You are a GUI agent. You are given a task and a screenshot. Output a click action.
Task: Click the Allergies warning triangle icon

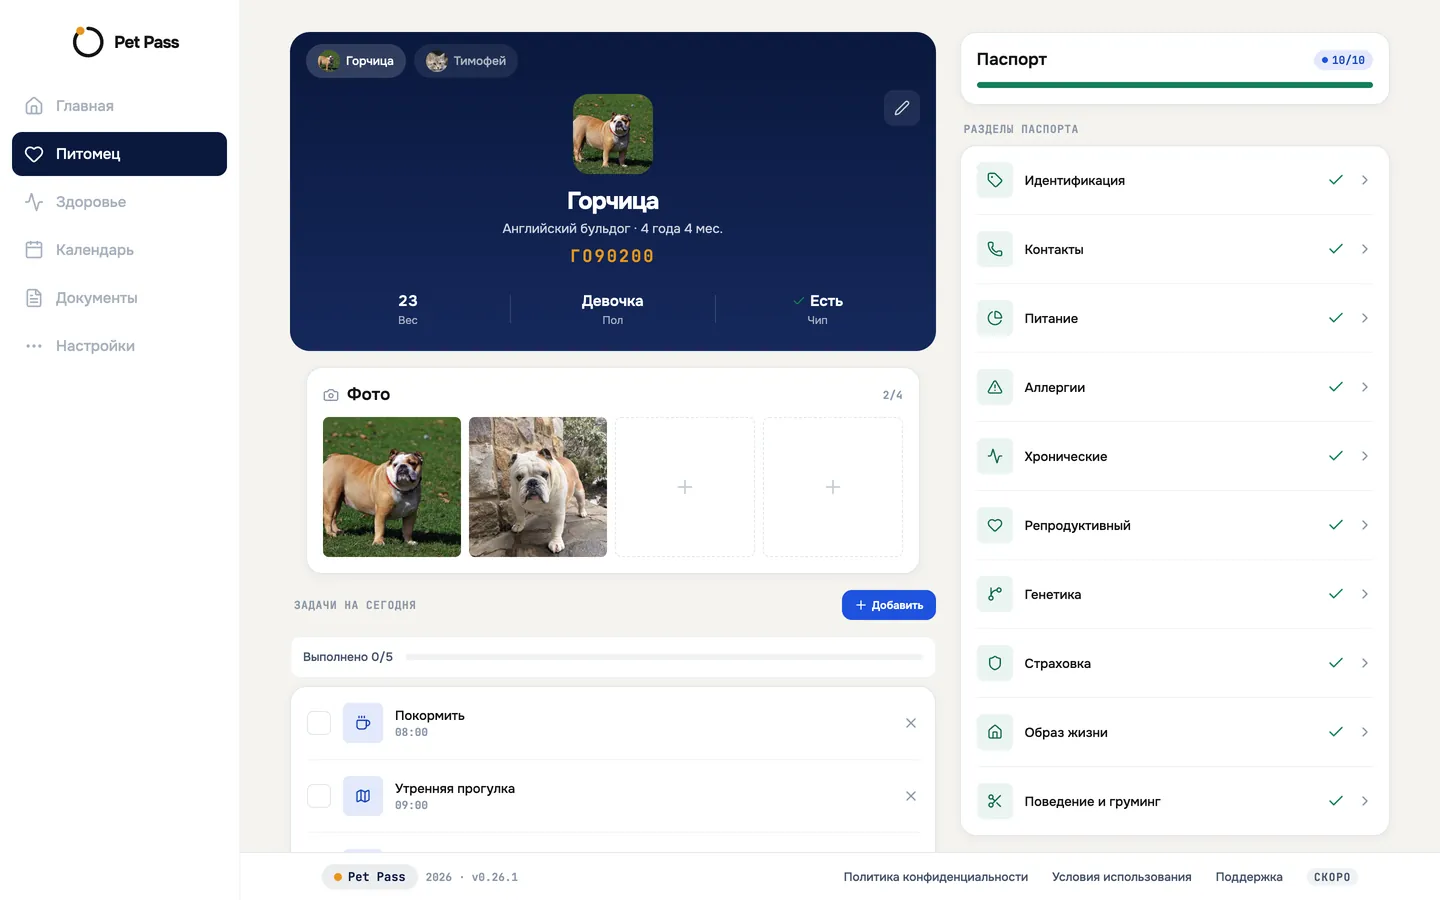point(995,387)
